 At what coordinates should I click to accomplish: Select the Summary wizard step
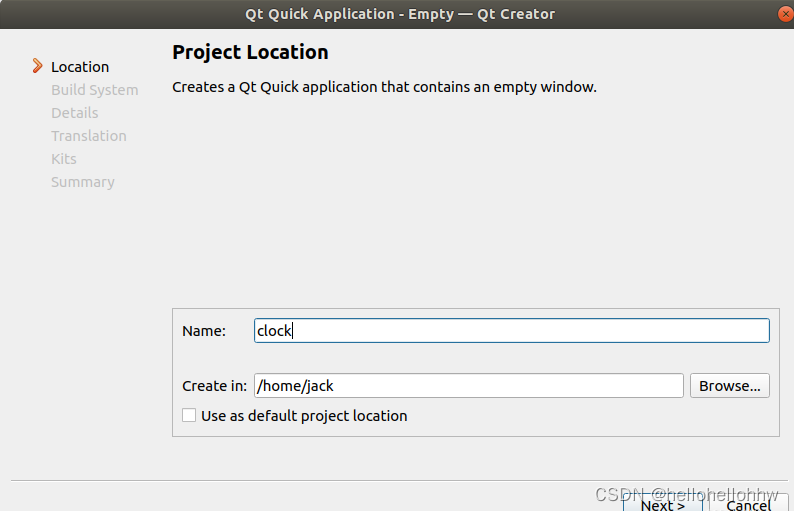pyautogui.click(x=83, y=182)
